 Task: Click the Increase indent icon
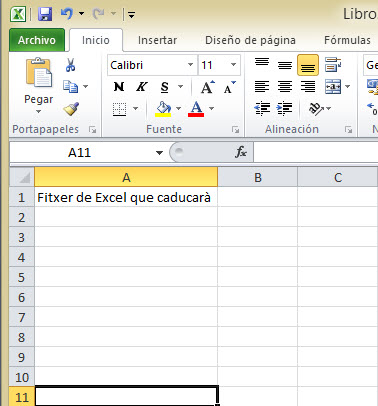pyautogui.click(x=284, y=108)
